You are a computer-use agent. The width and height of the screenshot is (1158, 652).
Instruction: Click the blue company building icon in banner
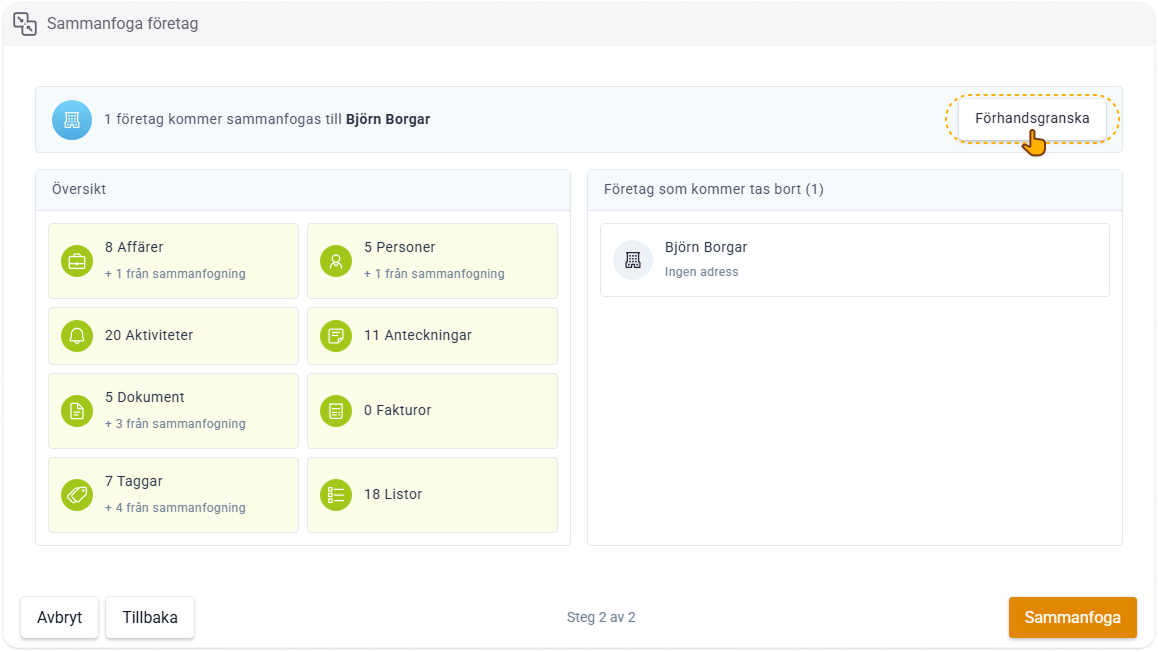click(72, 120)
